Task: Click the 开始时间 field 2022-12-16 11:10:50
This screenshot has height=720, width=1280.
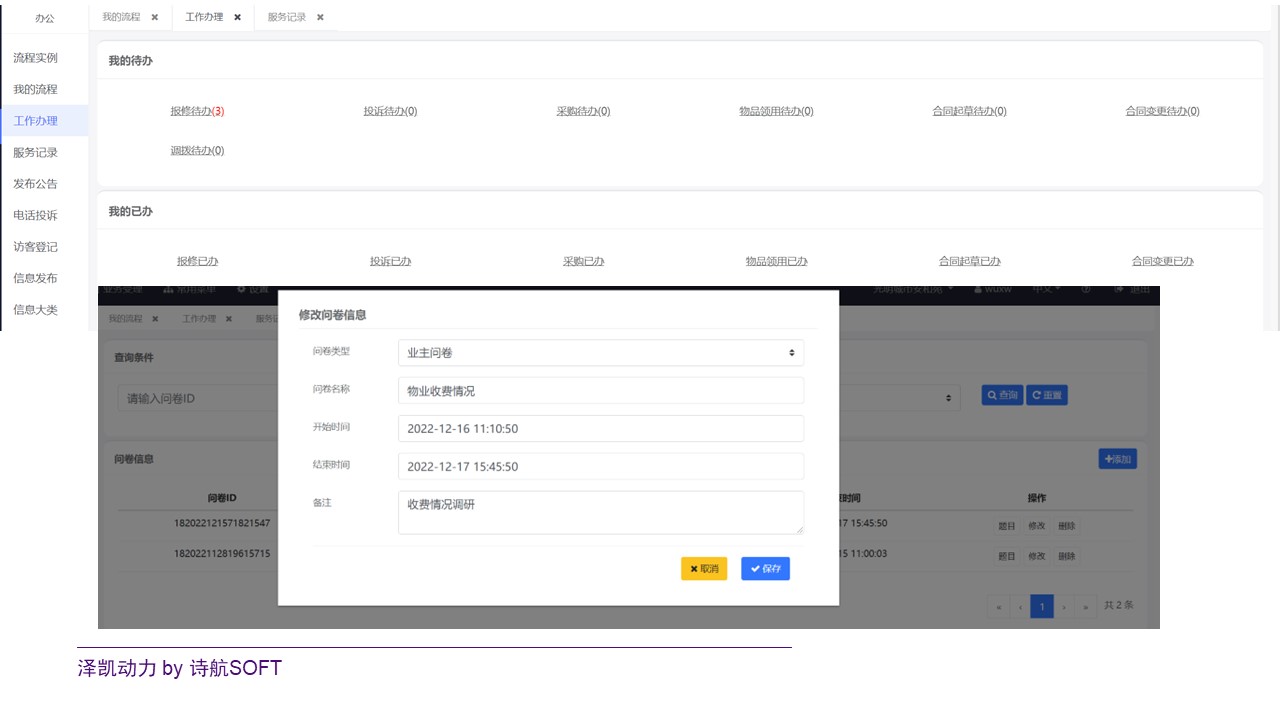Action: 601,428
